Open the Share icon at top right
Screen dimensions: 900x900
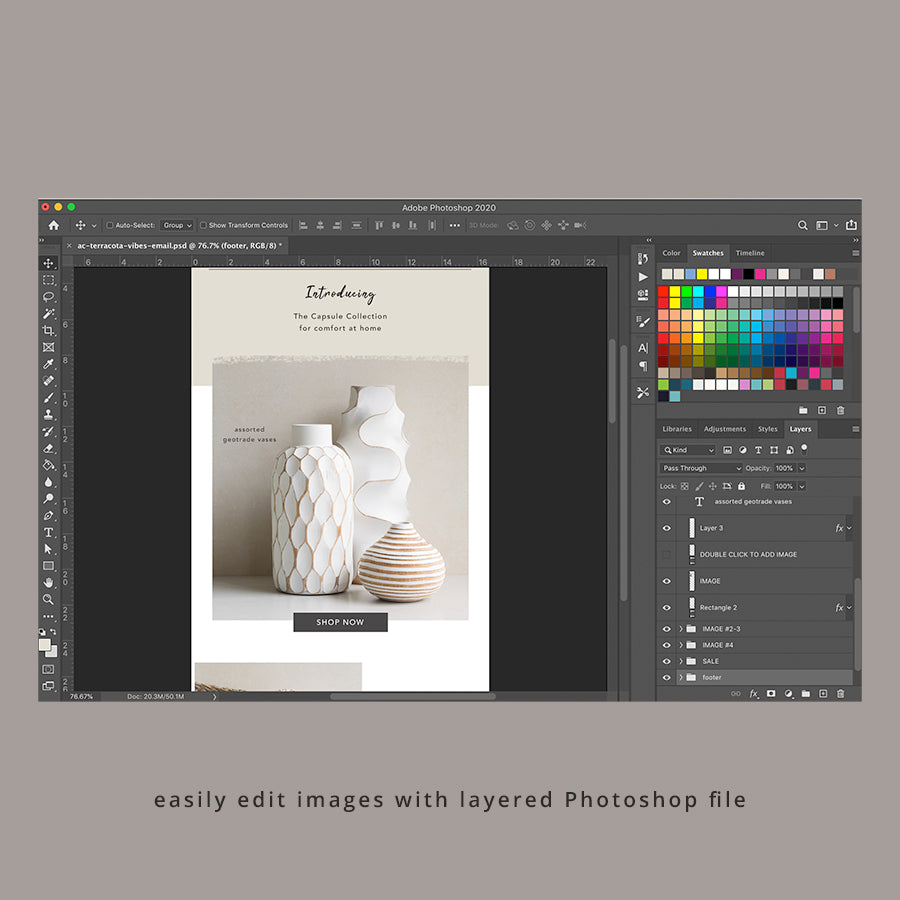tap(851, 225)
